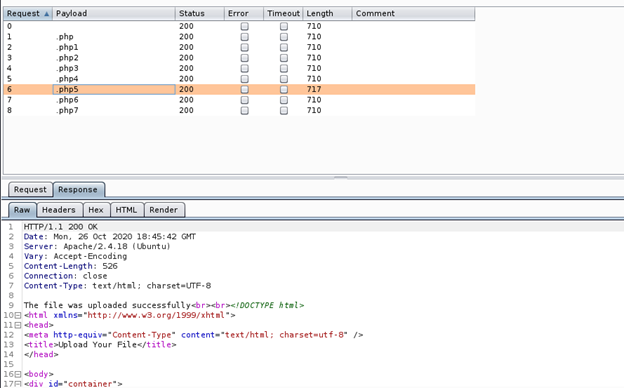
Task: Sort by the Timeout column header
Action: [283, 14]
